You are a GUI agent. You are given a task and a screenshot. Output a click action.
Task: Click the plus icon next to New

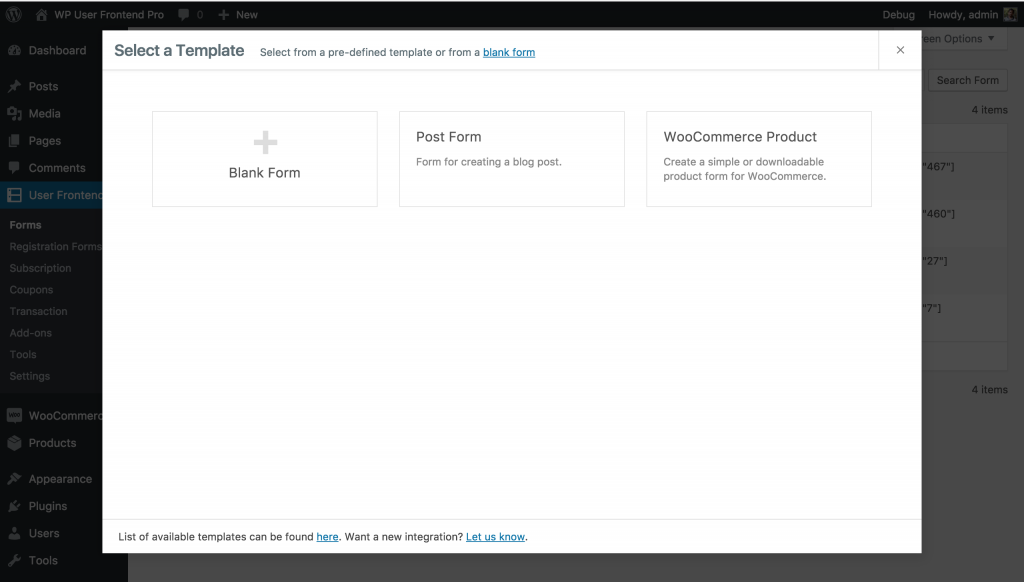pos(223,14)
